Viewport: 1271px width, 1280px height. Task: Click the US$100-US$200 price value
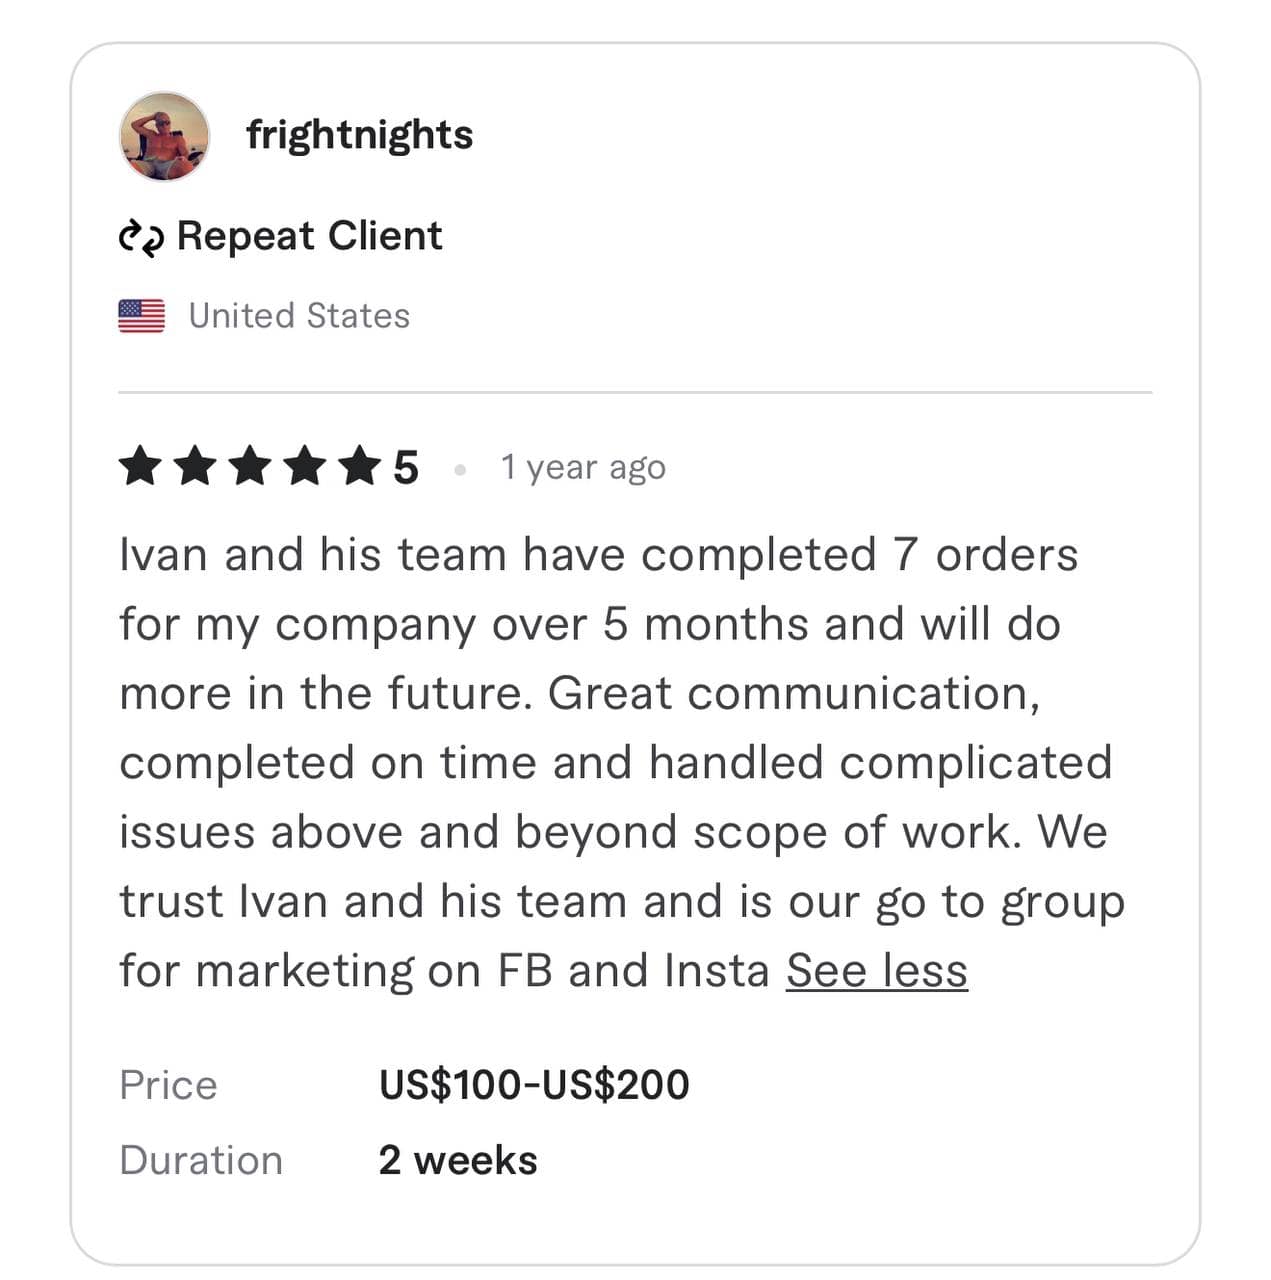(534, 1085)
